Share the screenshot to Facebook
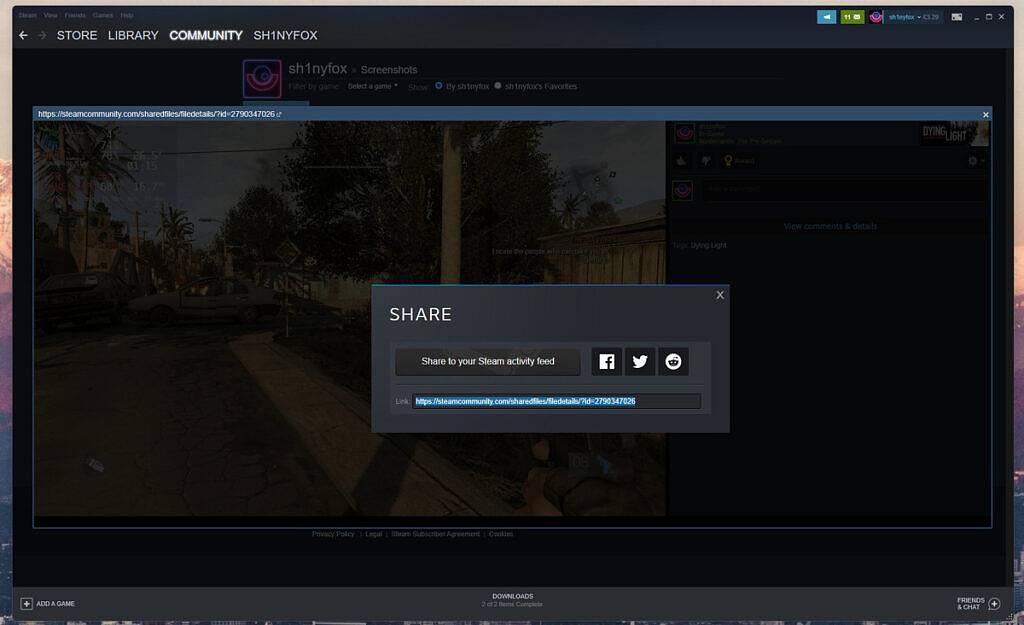1024x625 pixels. pyautogui.click(x=606, y=361)
